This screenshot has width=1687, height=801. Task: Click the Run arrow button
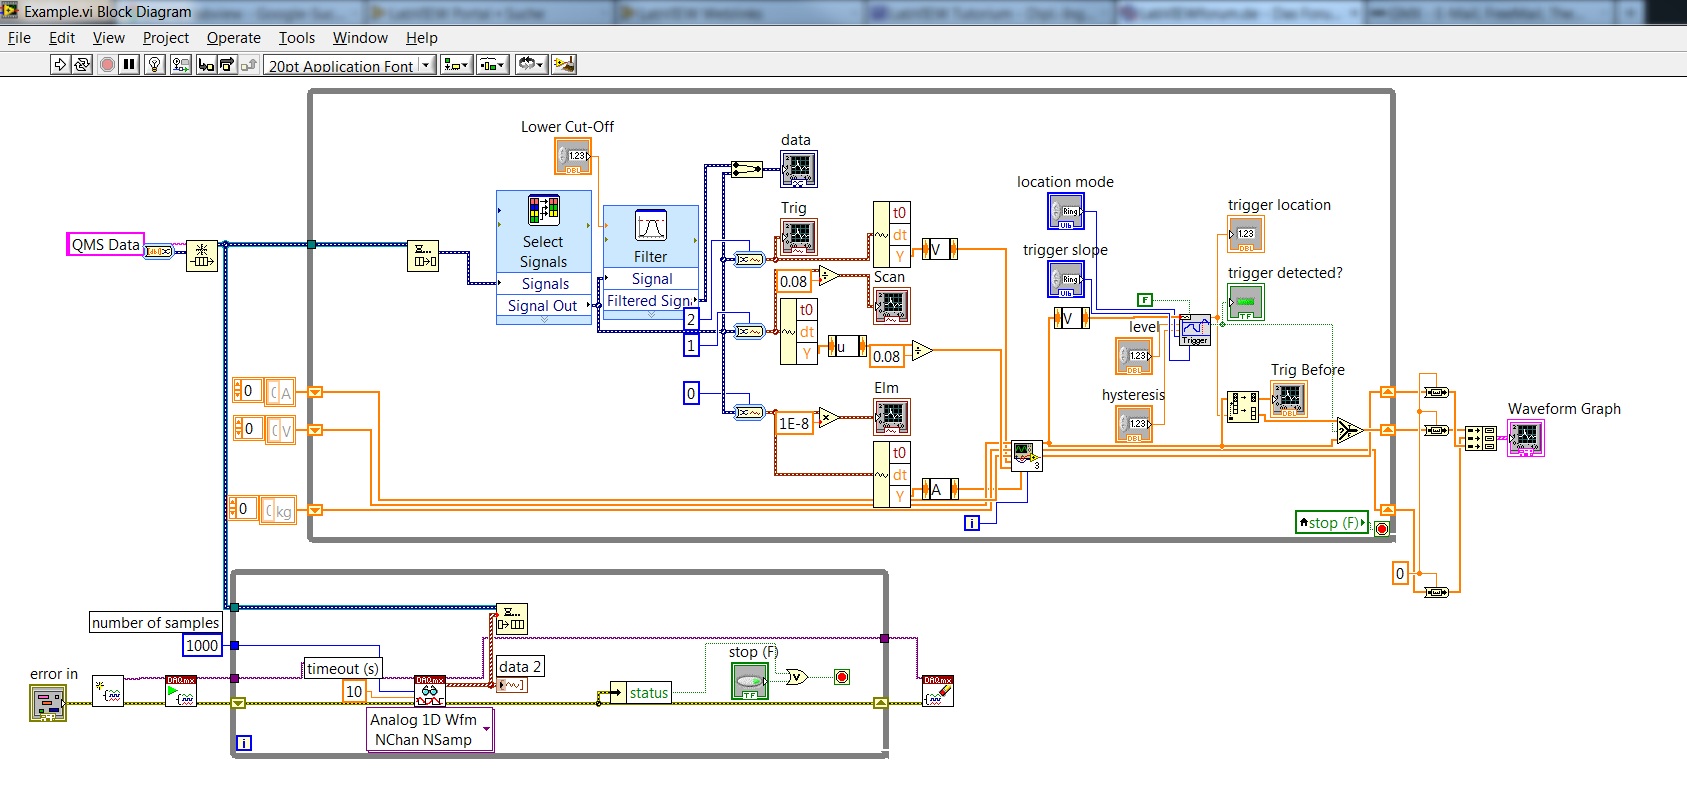tap(60, 64)
